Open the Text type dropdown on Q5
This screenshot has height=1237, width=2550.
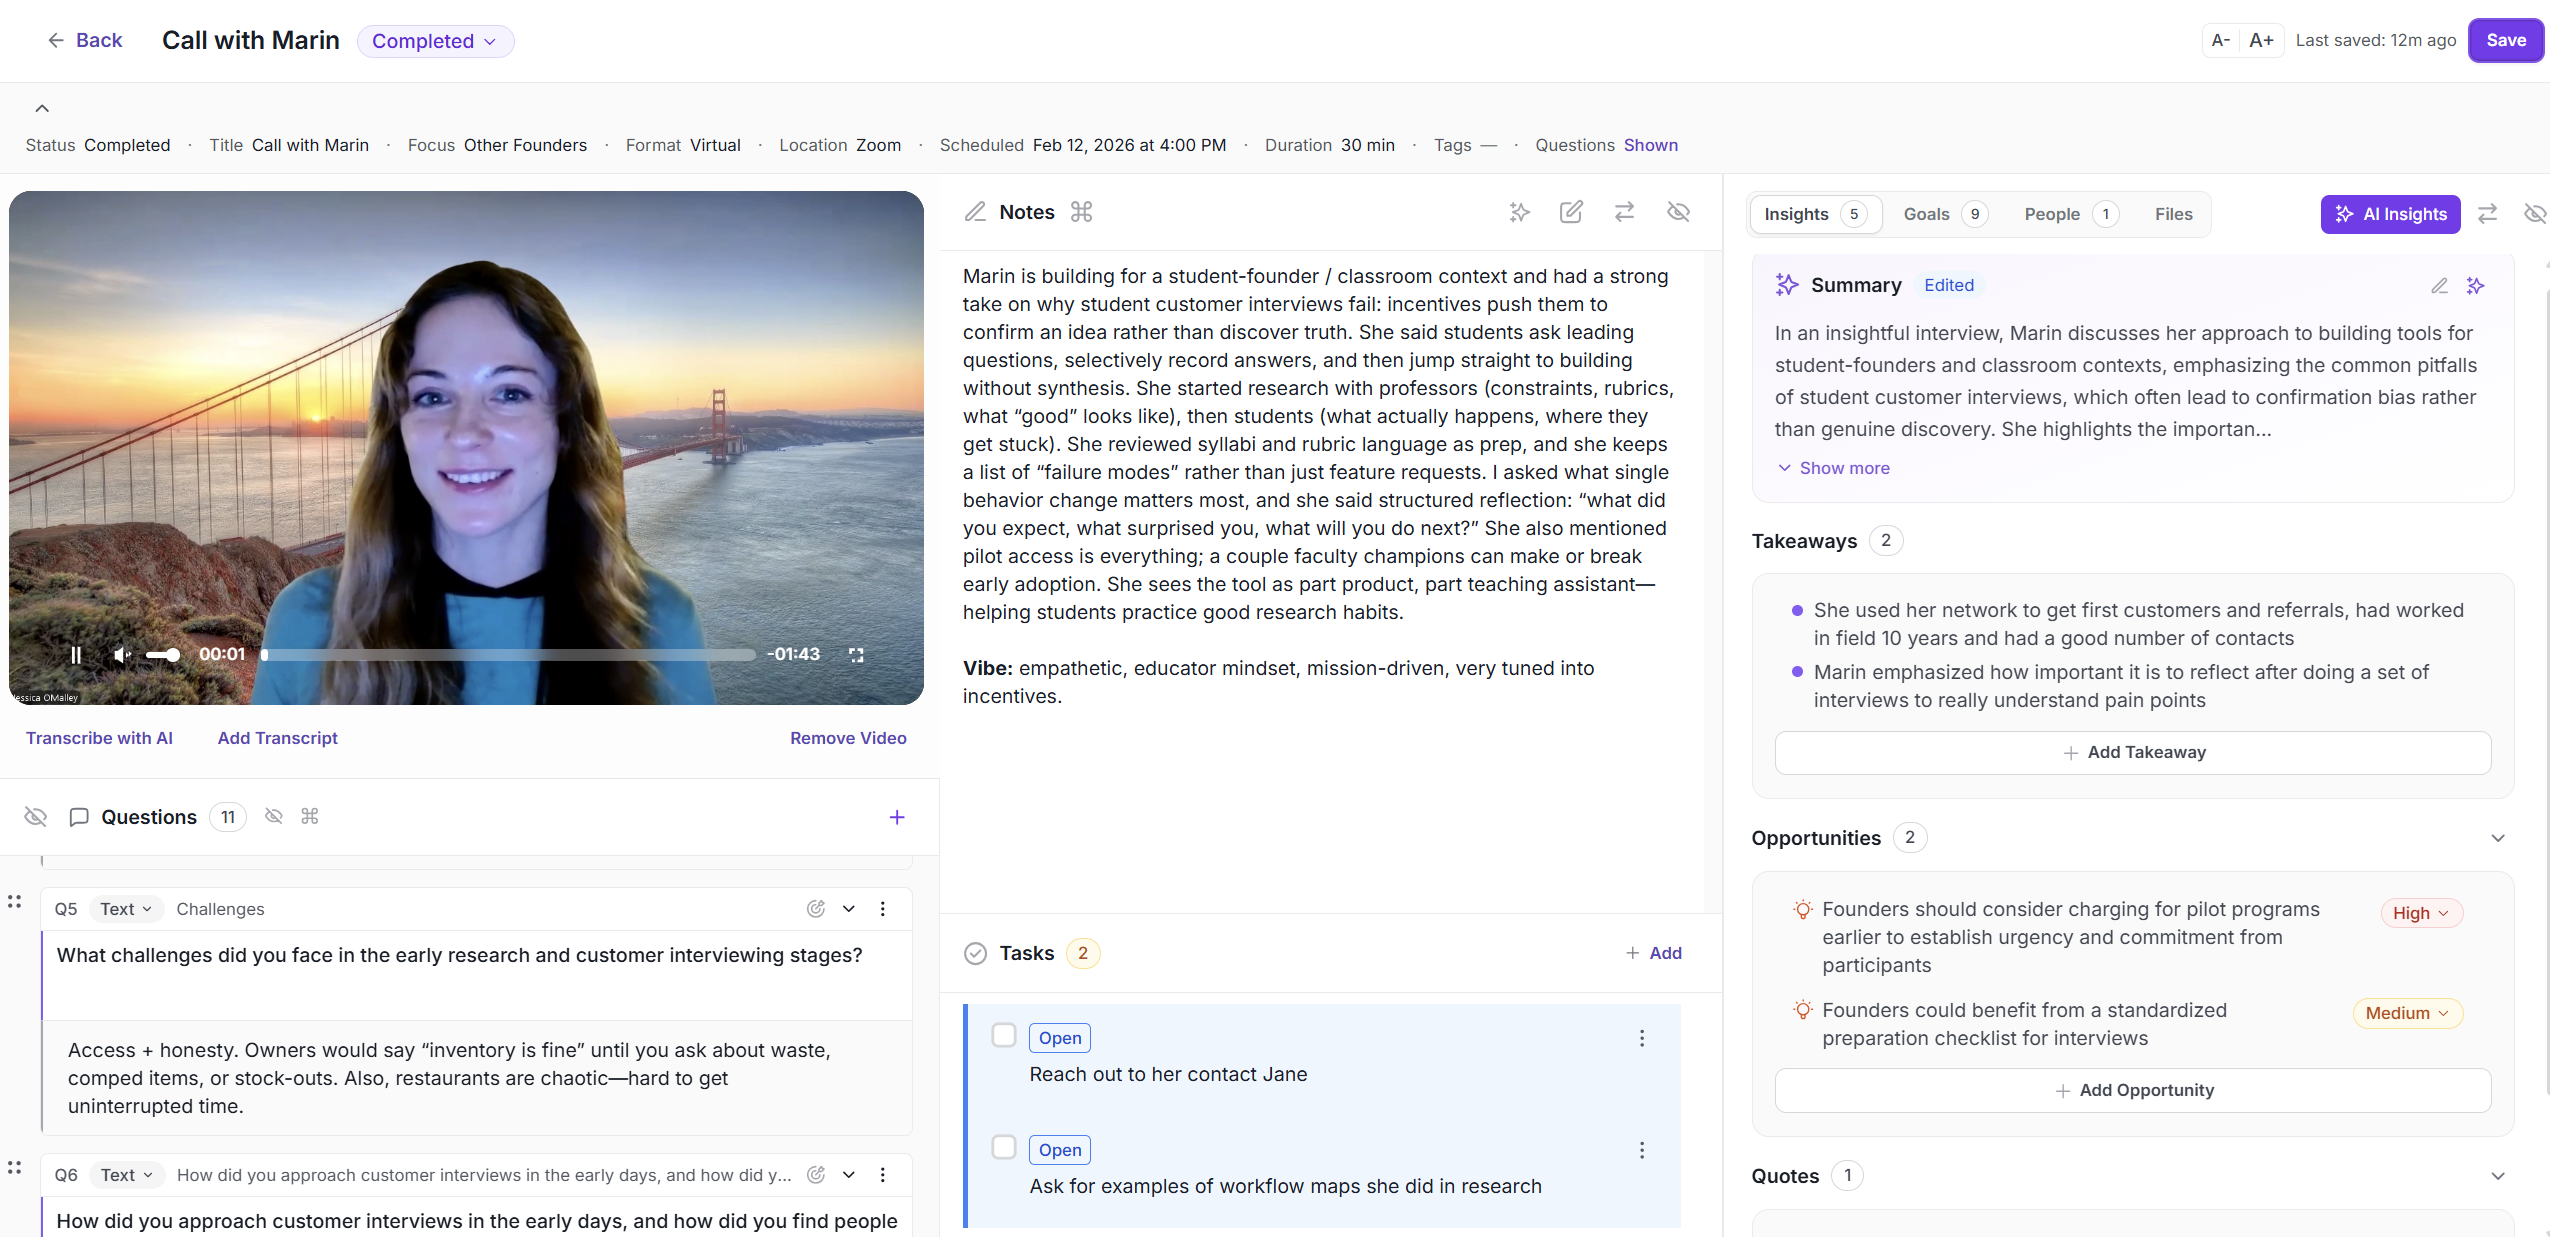pyautogui.click(x=125, y=909)
